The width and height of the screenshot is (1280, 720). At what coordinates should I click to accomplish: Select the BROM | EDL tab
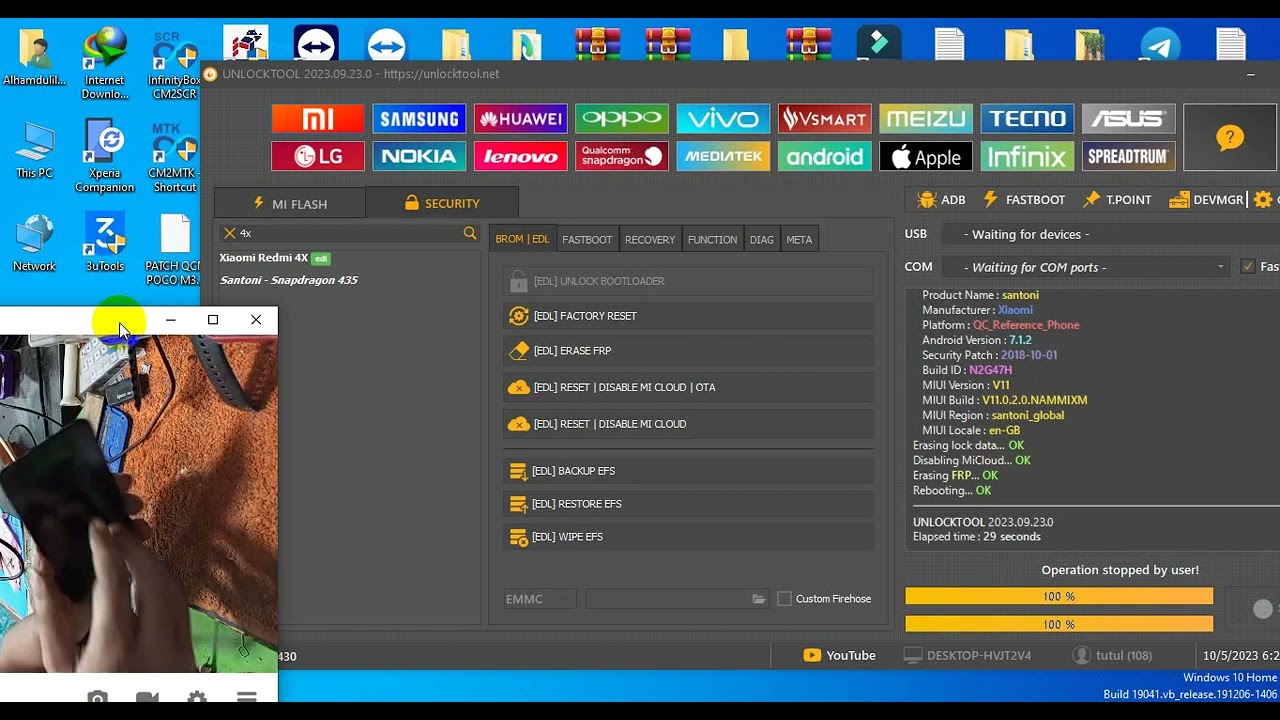522,239
